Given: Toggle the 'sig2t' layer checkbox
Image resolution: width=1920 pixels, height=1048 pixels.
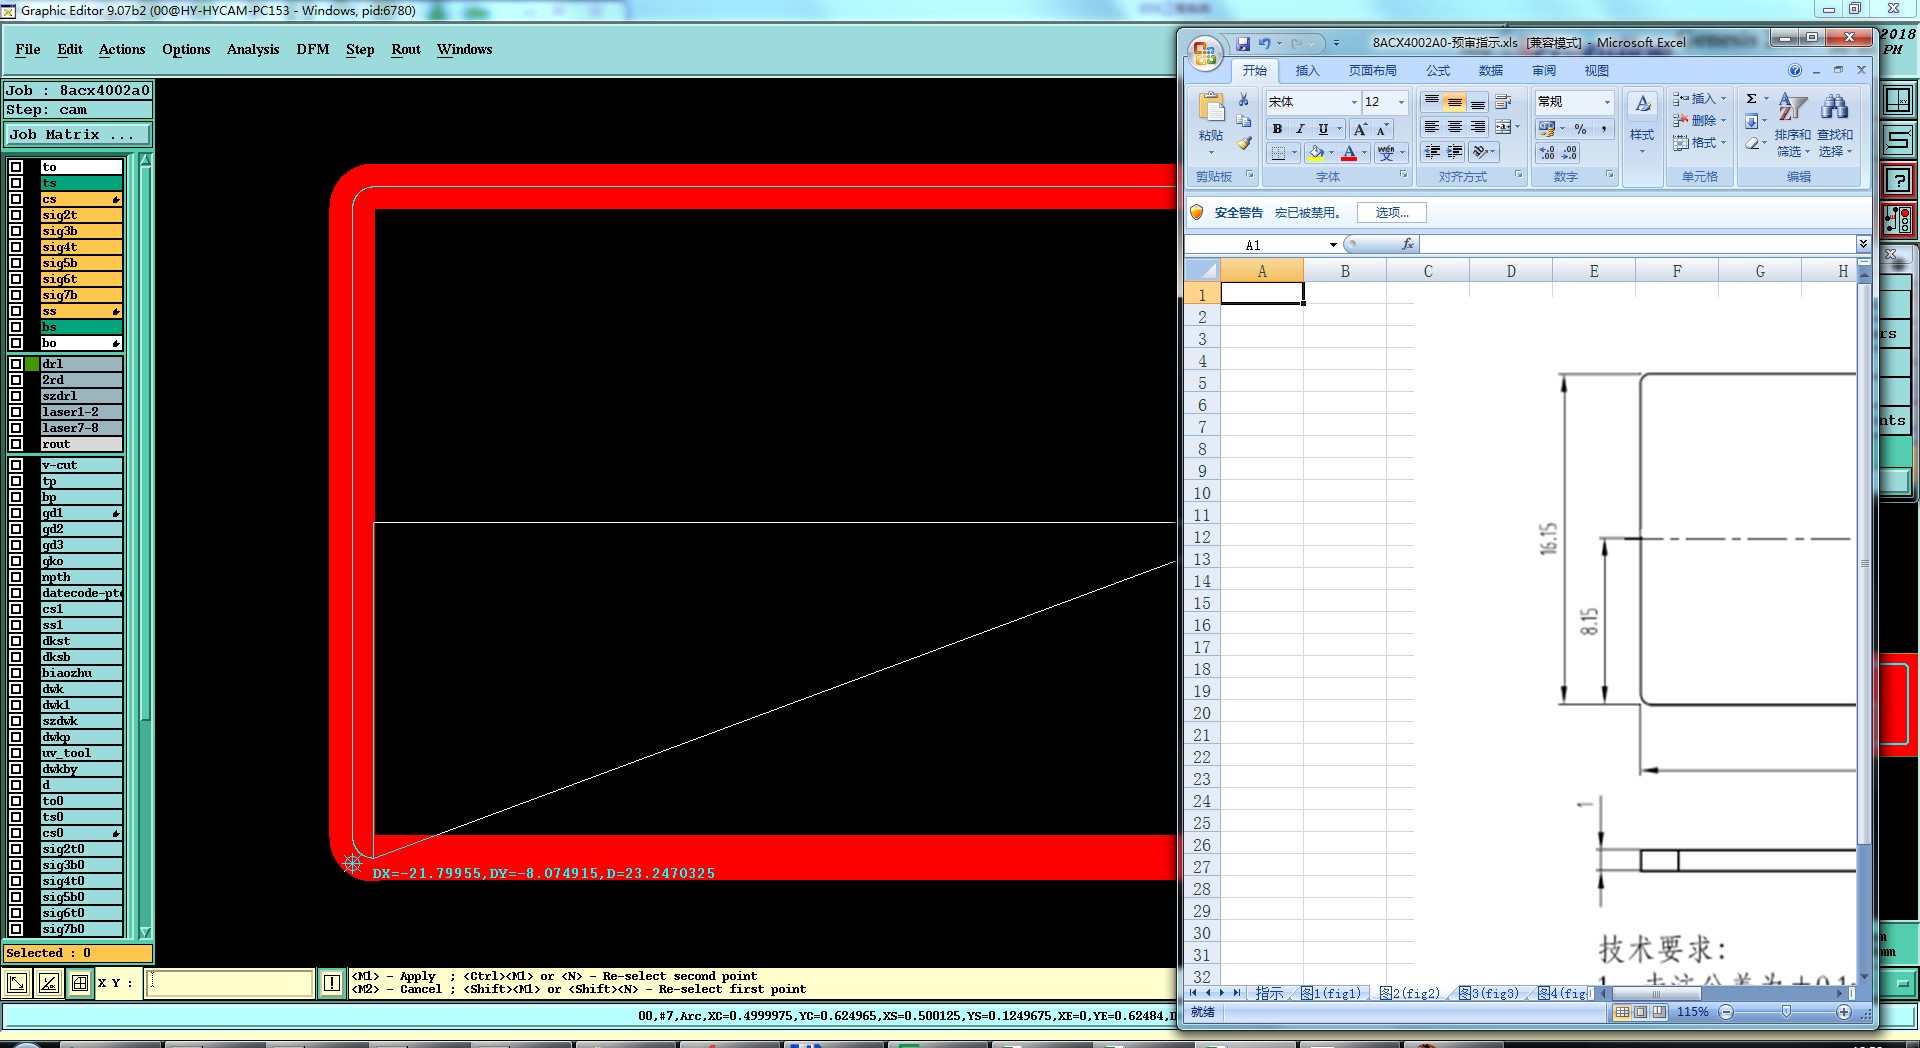Looking at the screenshot, I should pos(16,215).
